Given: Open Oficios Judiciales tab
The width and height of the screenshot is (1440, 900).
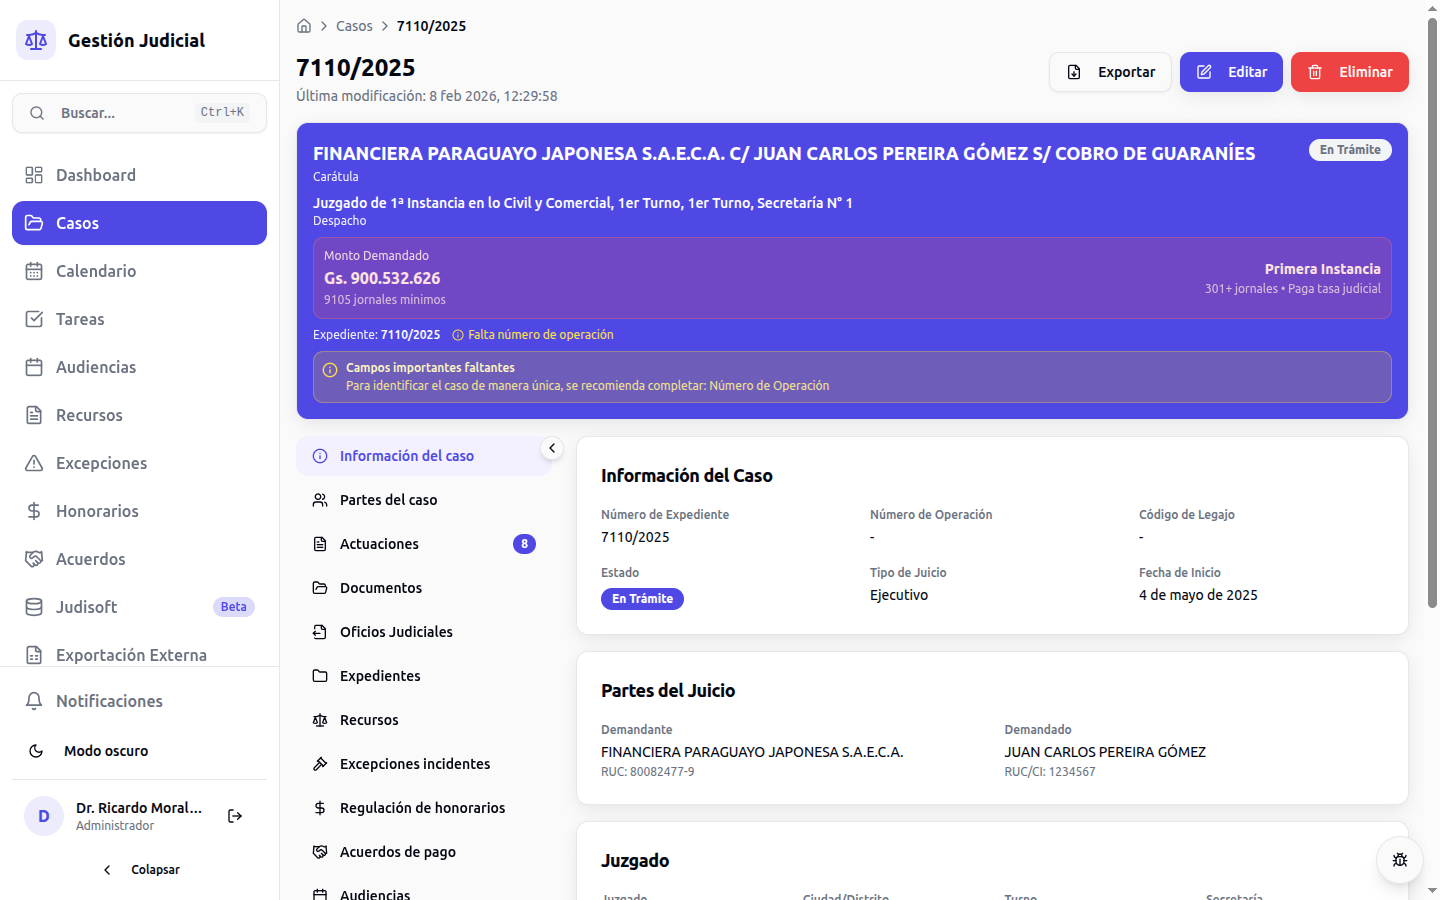Looking at the screenshot, I should point(424,632).
